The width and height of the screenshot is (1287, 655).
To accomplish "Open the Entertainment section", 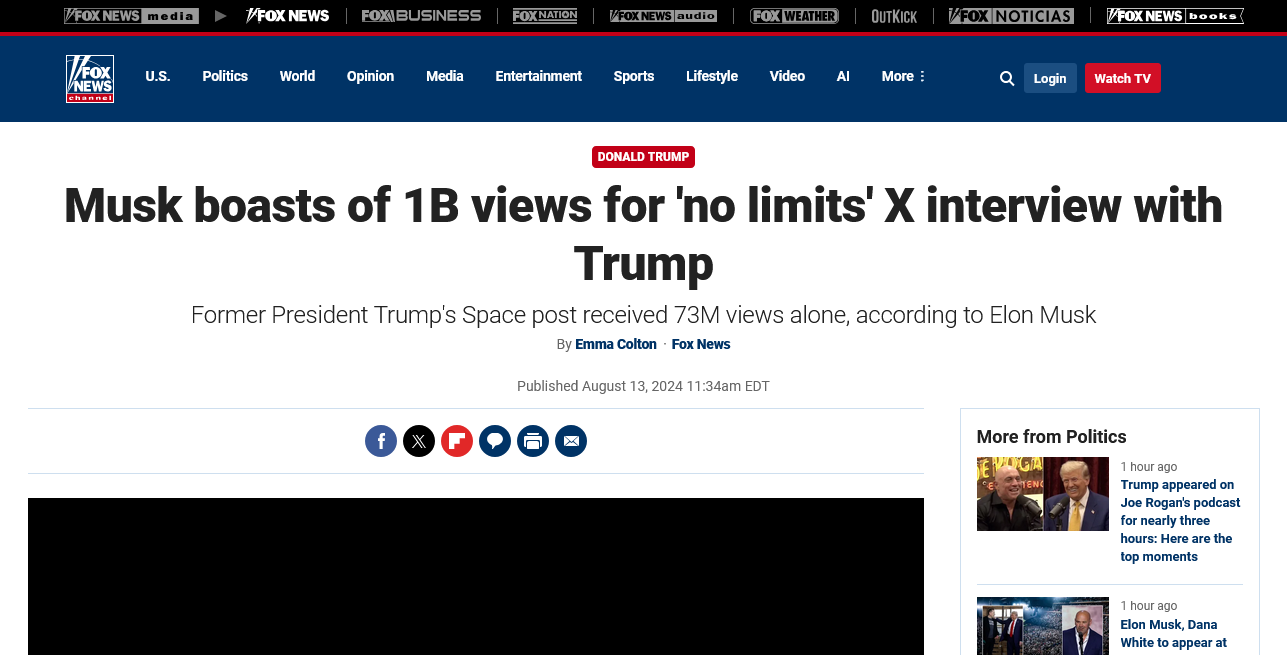I will click(538, 76).
